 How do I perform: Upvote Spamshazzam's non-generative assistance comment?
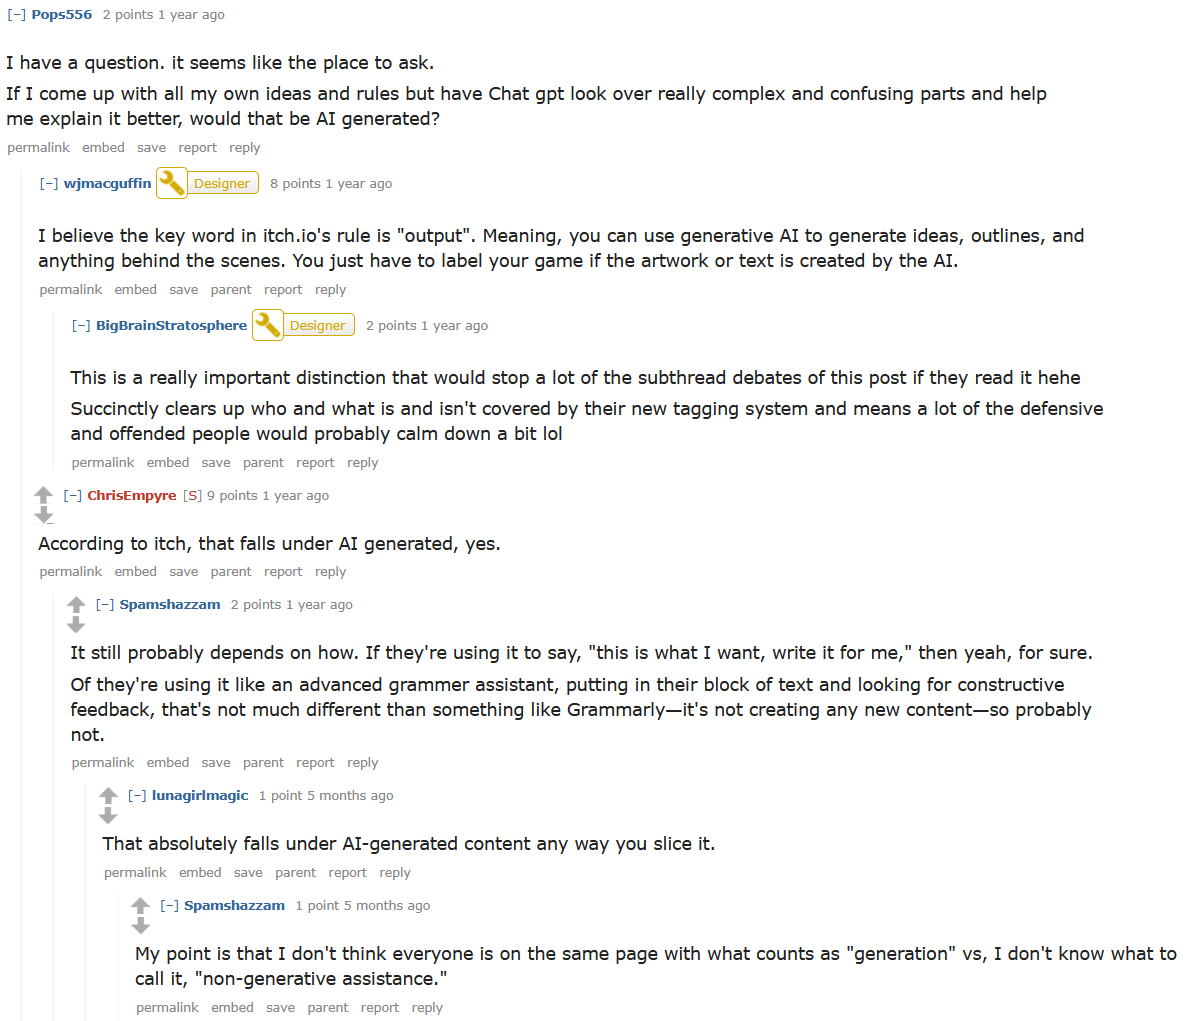[140, 905]
